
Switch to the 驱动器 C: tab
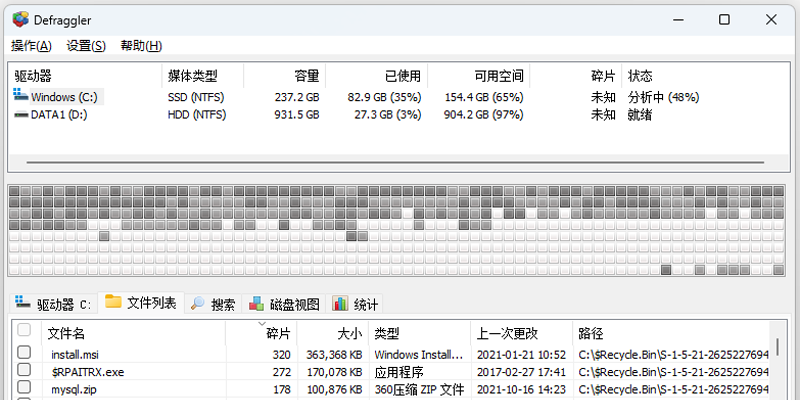[53, 304]
